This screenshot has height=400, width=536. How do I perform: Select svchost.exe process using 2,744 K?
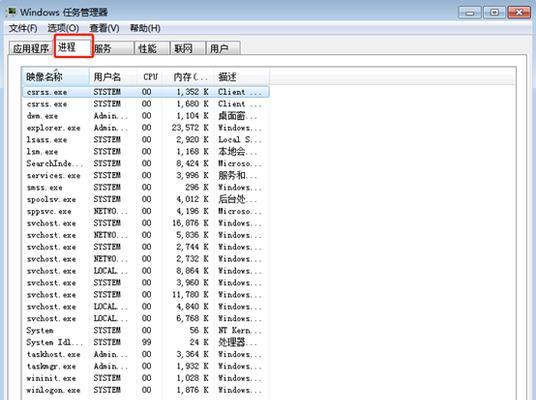tap(146, 247)
